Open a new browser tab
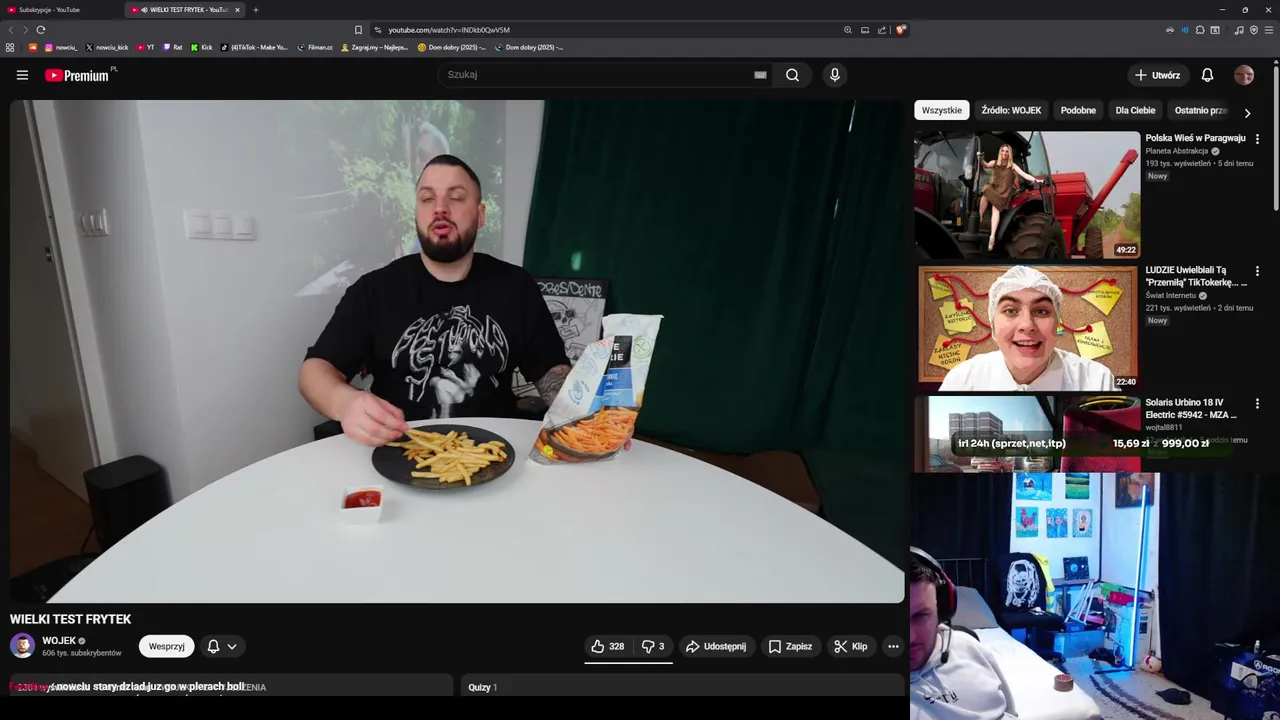This screenshot has height=720, width=1280. (255, 10)
